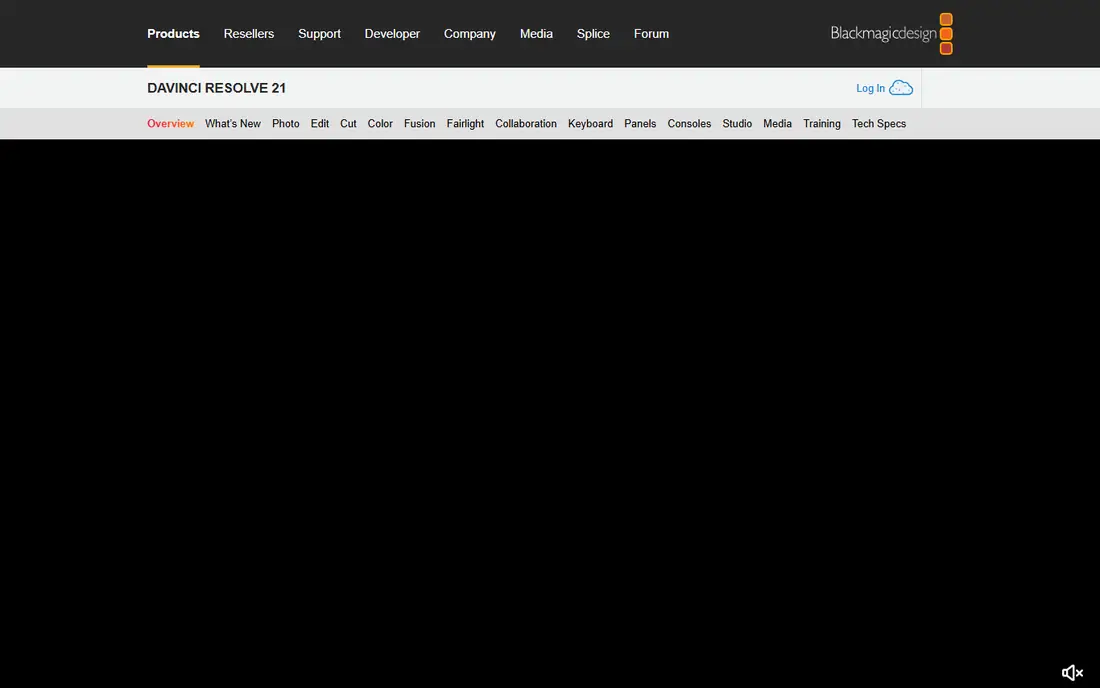
Task: Unmute the video with the speaker icon
Action: [1072, 673]
